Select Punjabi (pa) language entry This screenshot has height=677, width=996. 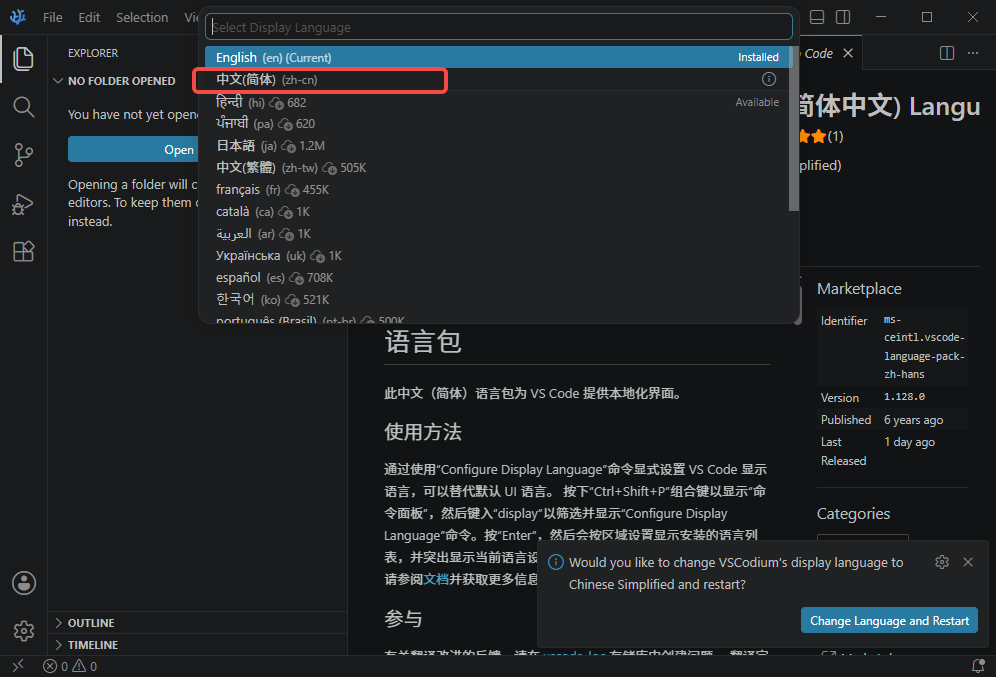click(x=497, y=124)
